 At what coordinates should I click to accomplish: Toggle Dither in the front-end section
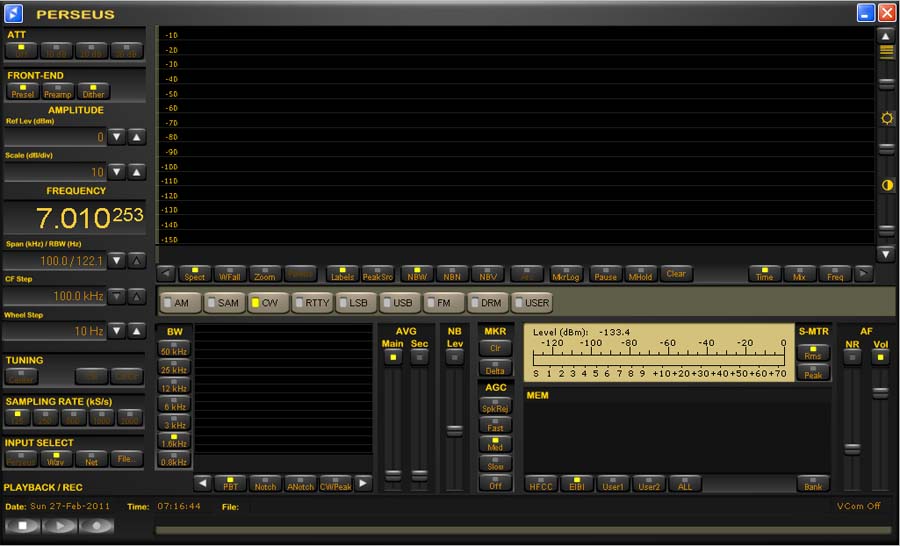(93, 91)
